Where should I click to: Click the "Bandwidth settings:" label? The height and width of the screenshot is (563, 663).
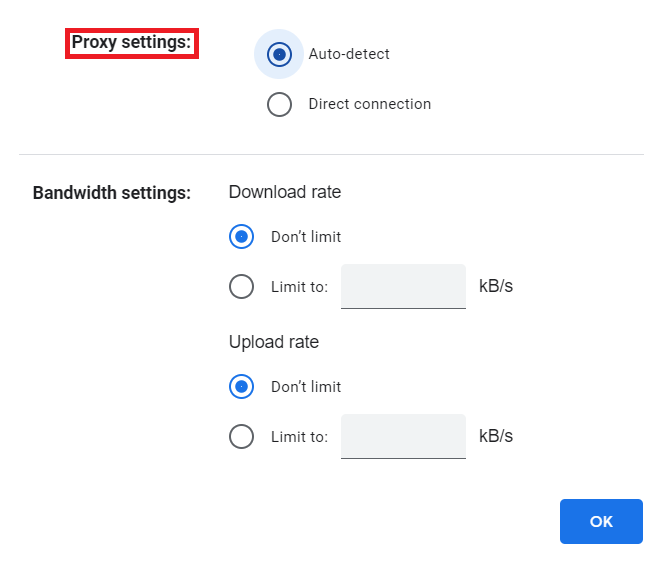click(x=112, y=193)
